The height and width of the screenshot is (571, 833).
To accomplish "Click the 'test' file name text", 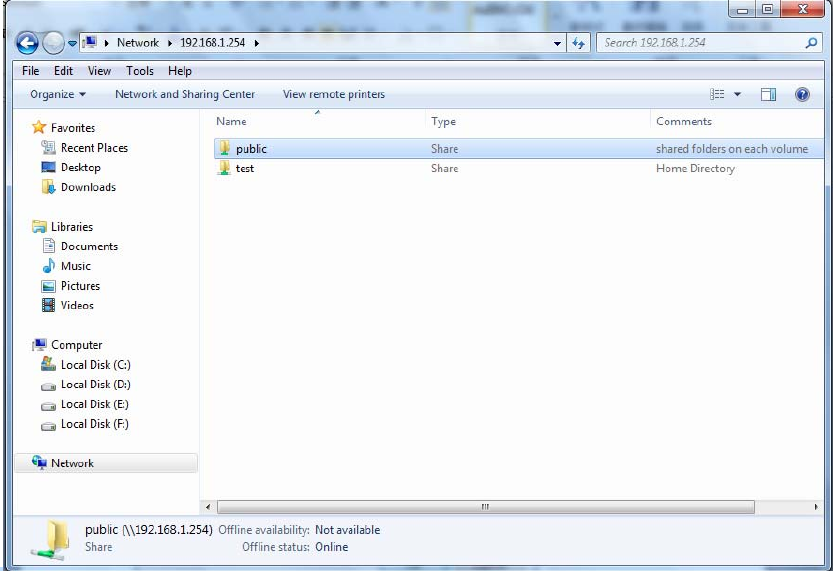I will (x=245, y=168).
